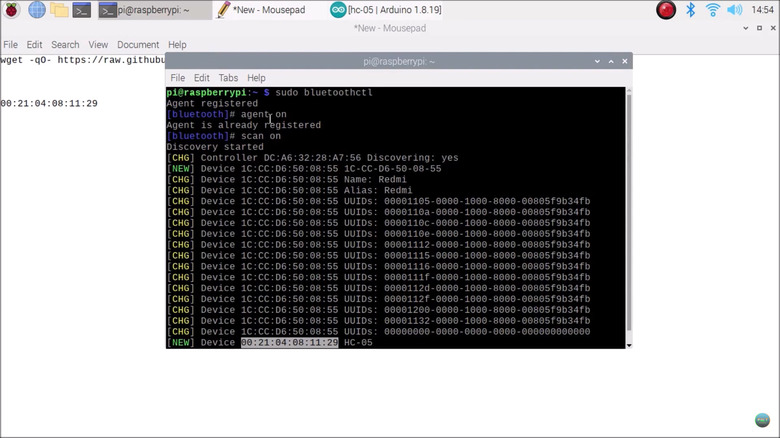Open the File Manager folder icon

(x=60, y=10)
